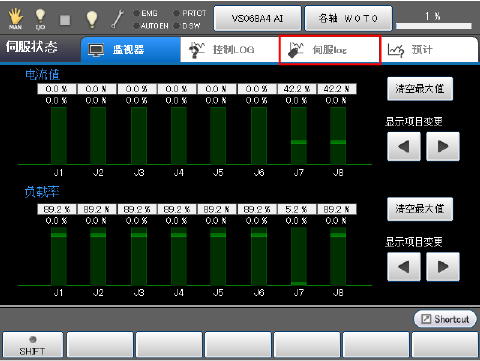Click the chart icon on 预计 tab
The width and height of the screenshot is (480, 361).
396,50
